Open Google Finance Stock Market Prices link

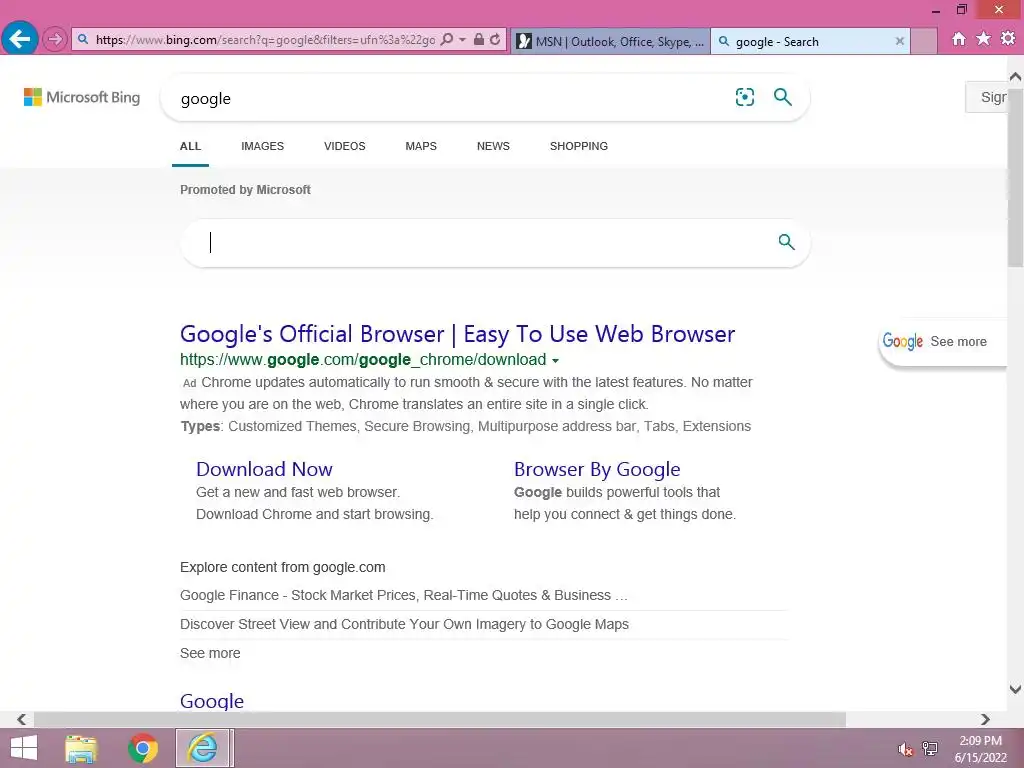(x=404, y=595)
